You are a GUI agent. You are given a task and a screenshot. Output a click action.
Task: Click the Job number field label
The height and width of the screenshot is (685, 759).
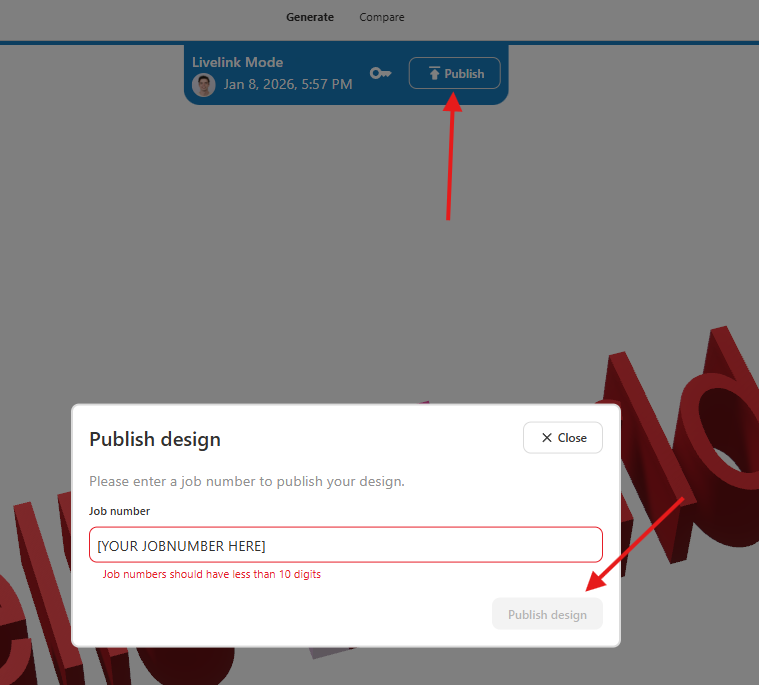pyautogui.click(x=119, y=511)
